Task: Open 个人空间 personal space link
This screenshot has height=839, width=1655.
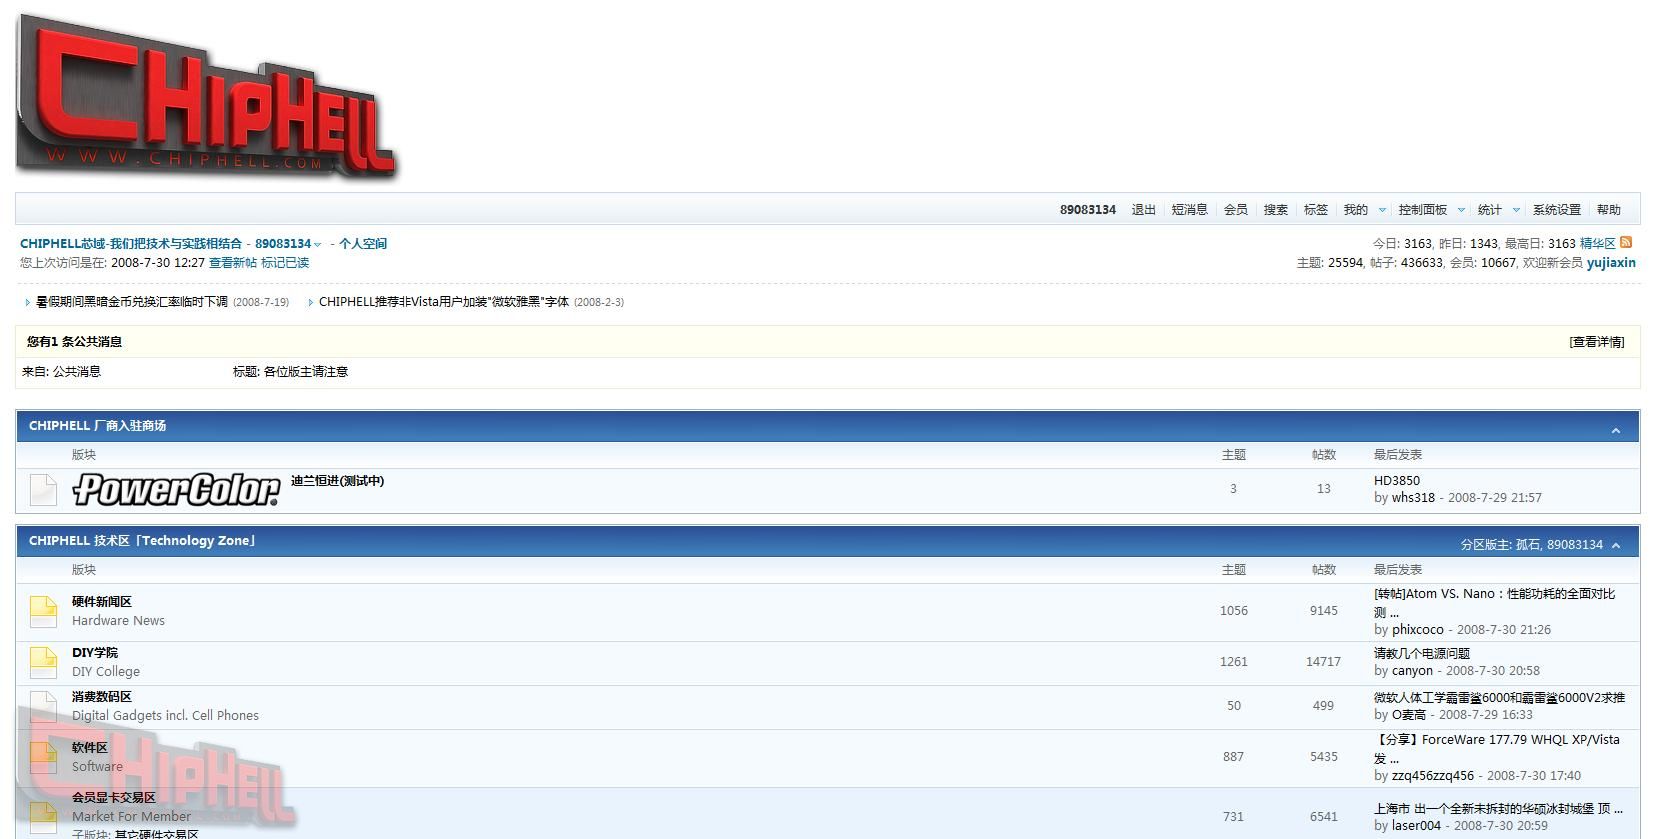Action: coord(362,243)
